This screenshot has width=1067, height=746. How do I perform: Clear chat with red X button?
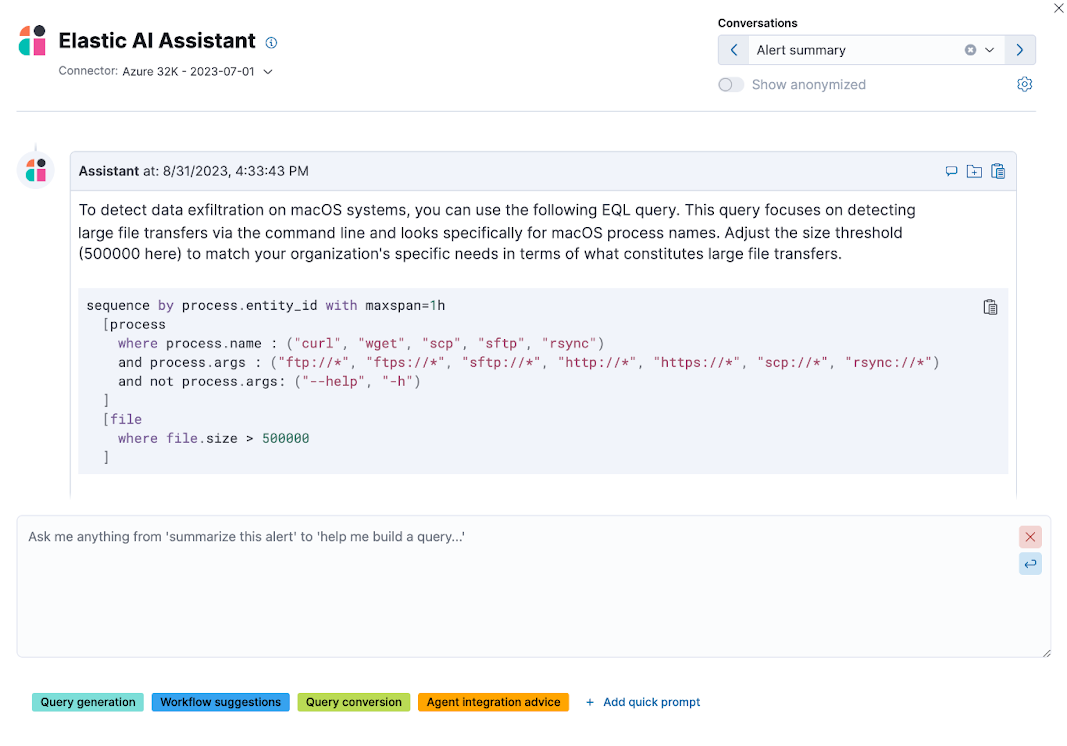click(x=1030, y=537)
